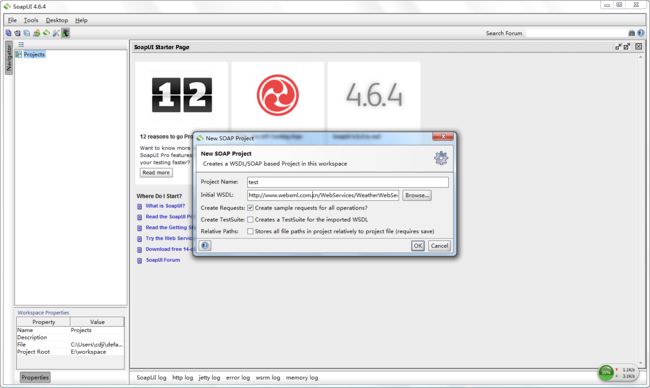650x388 pixels.
Task: Click the green network monitor widget icon
Action: [606, 372]
